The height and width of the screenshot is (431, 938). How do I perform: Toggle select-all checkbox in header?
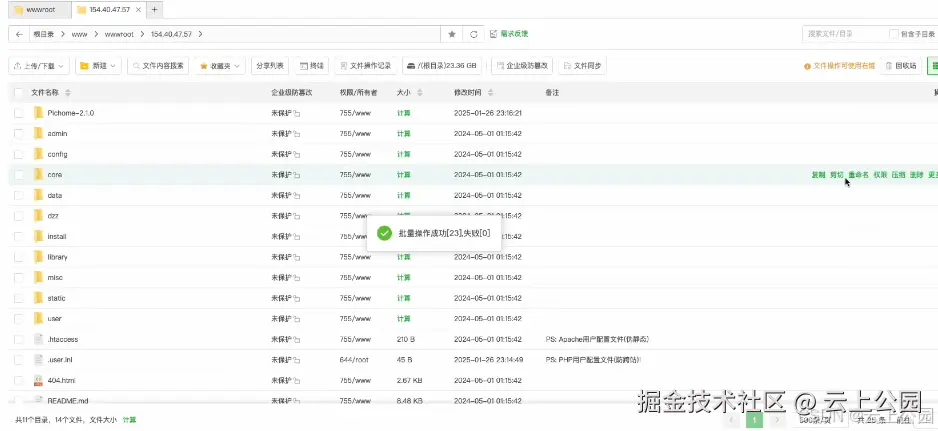[19, 93]
